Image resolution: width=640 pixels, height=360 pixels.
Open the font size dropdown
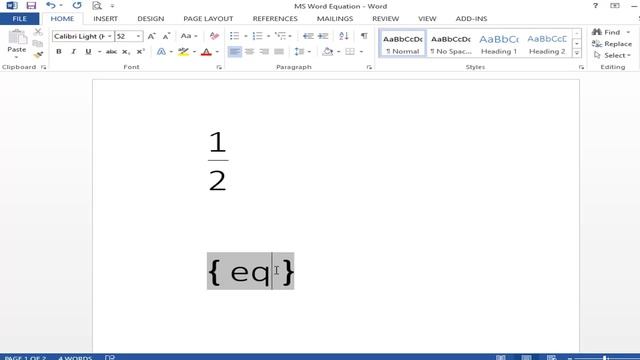[x=138, y=36]
